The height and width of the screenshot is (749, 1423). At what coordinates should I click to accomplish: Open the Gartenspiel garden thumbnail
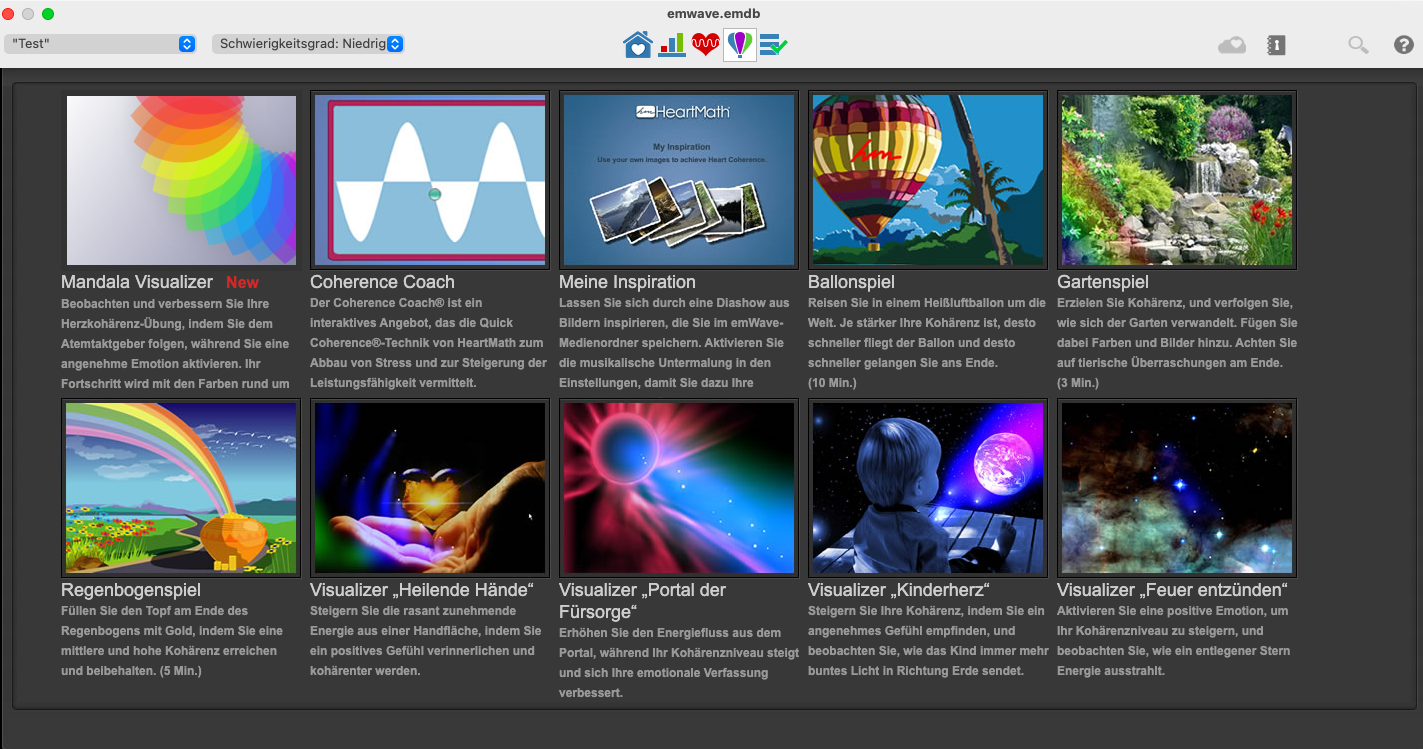tap(1177, 180)
